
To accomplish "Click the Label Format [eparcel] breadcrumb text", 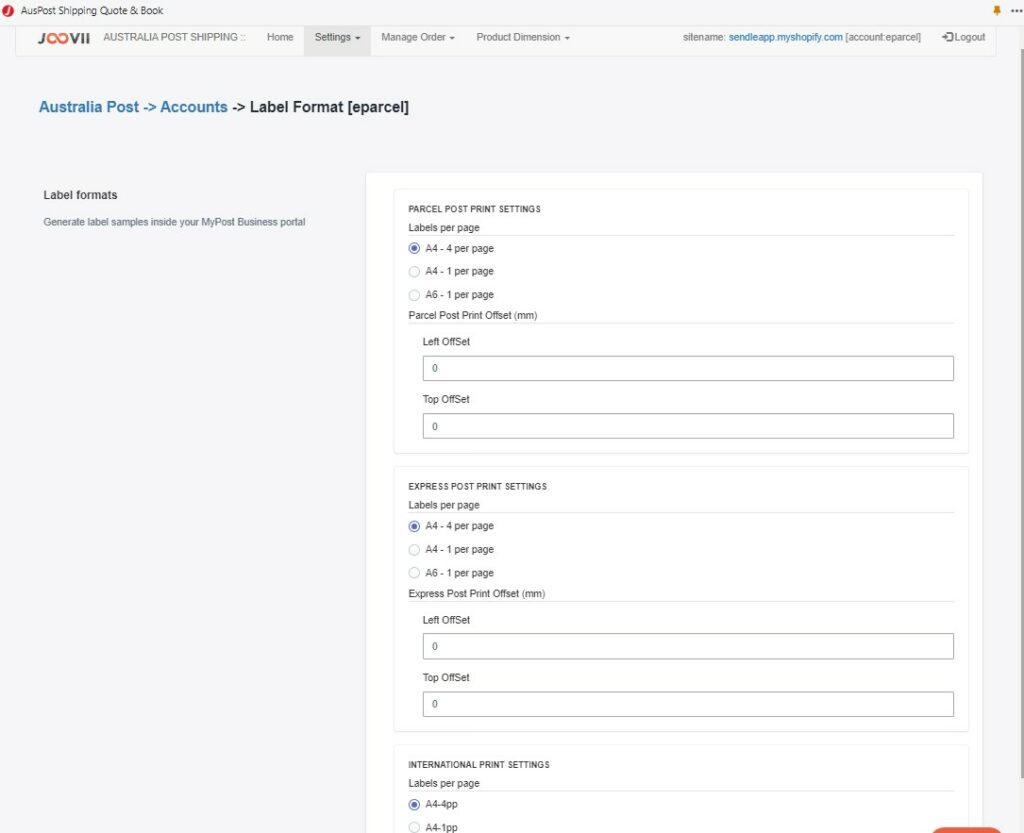I will [x=329, y=107].
